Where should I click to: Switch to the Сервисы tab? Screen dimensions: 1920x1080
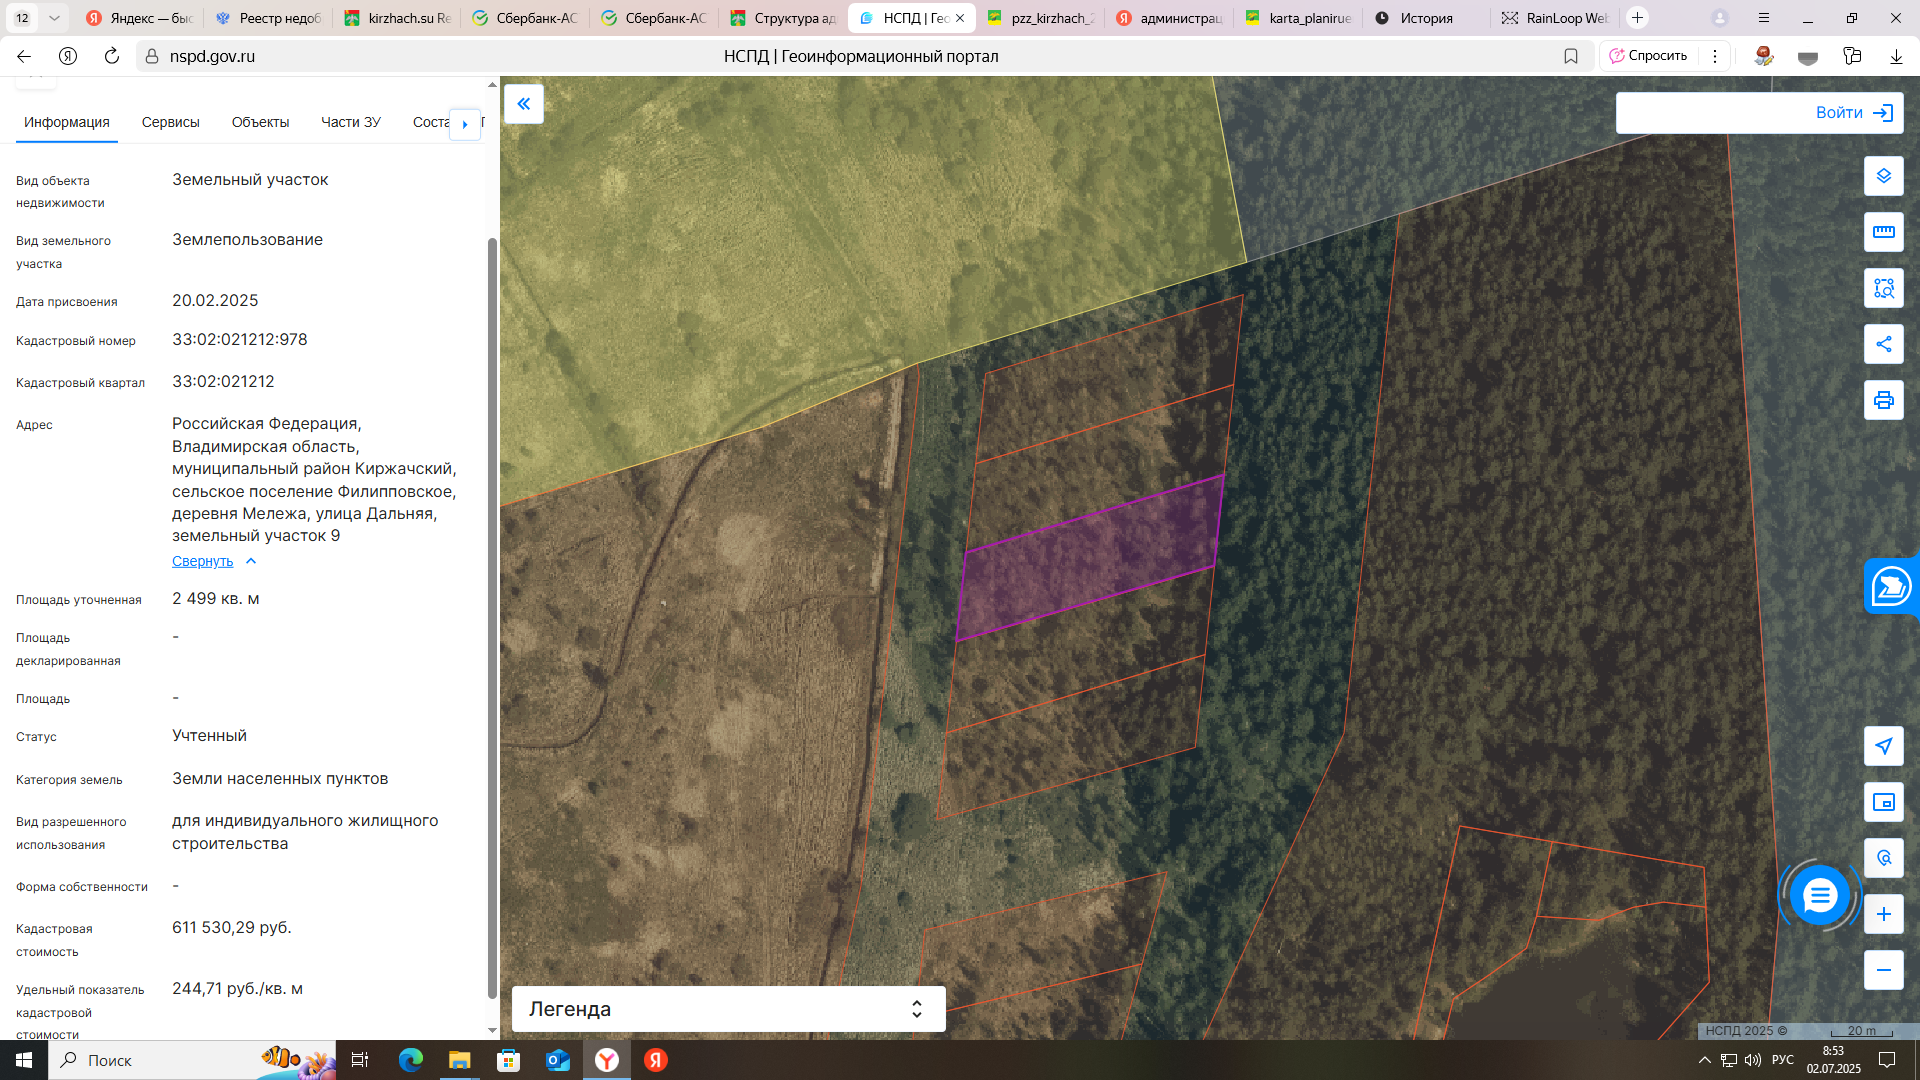tap(170, 122)
